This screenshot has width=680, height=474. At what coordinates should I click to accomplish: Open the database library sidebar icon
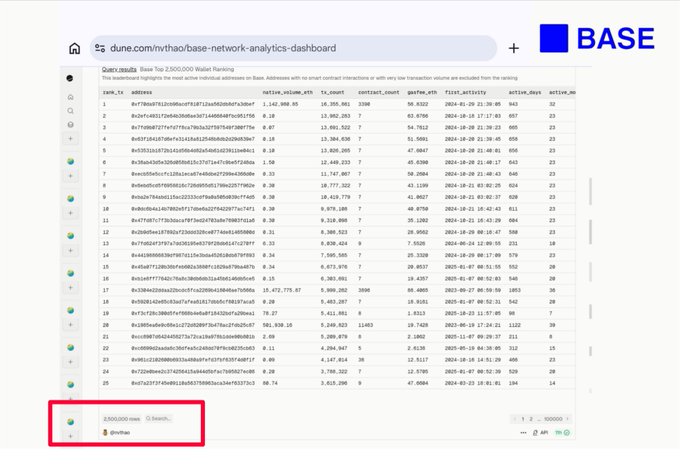70,124
